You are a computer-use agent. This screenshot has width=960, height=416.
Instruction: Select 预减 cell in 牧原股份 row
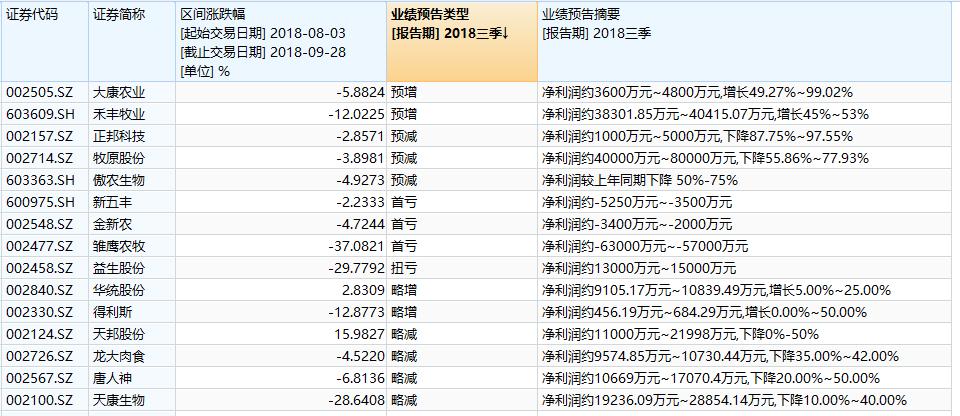coord(462,159)
